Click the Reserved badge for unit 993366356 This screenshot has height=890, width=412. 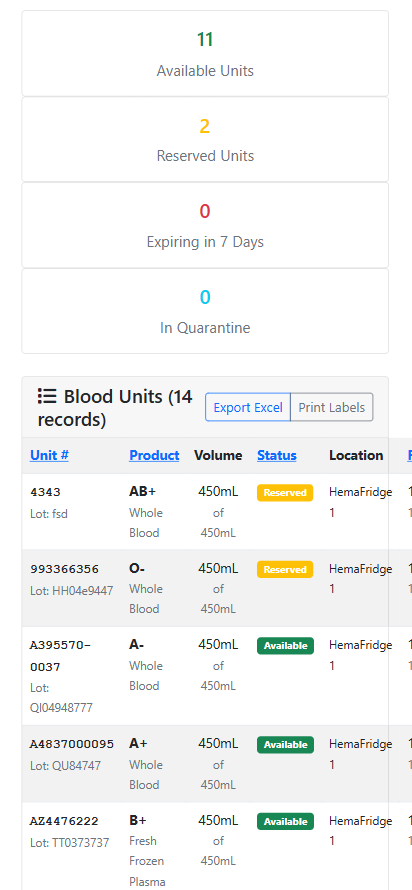(x=285, y=569)
